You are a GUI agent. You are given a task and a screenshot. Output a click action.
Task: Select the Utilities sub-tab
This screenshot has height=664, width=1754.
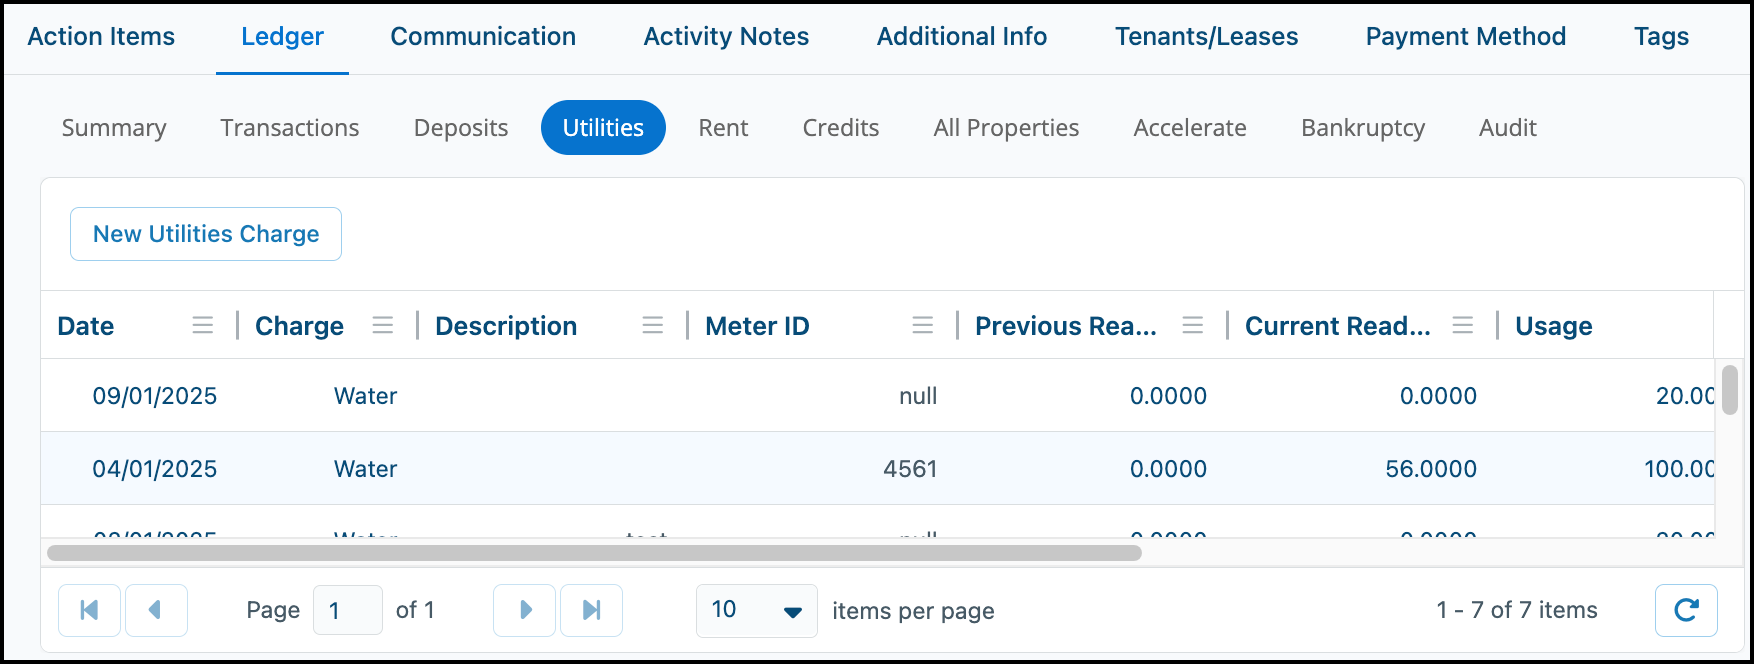[603, 128]
